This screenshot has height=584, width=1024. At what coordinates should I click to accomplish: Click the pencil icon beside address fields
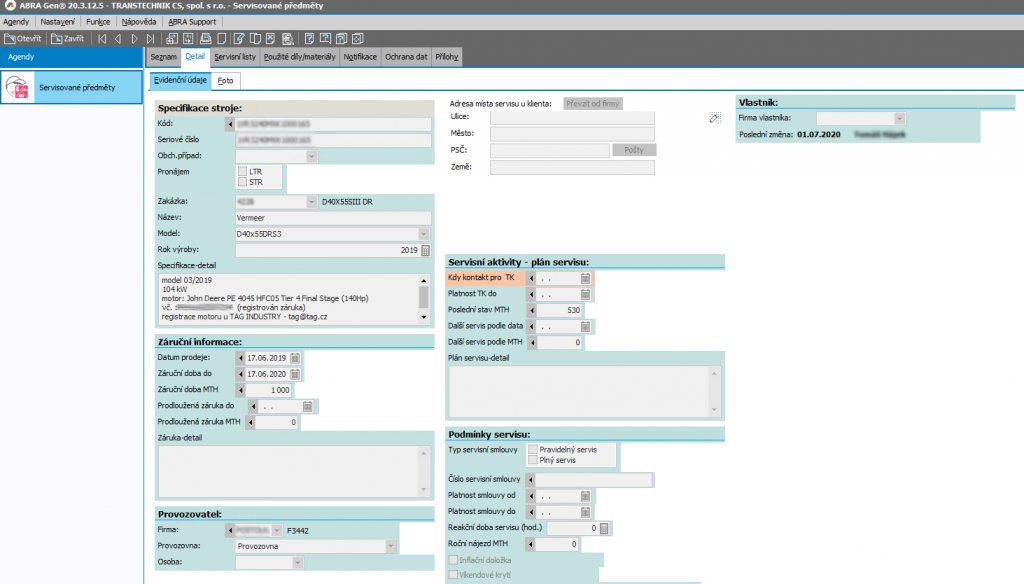click(x=714, y=118)
